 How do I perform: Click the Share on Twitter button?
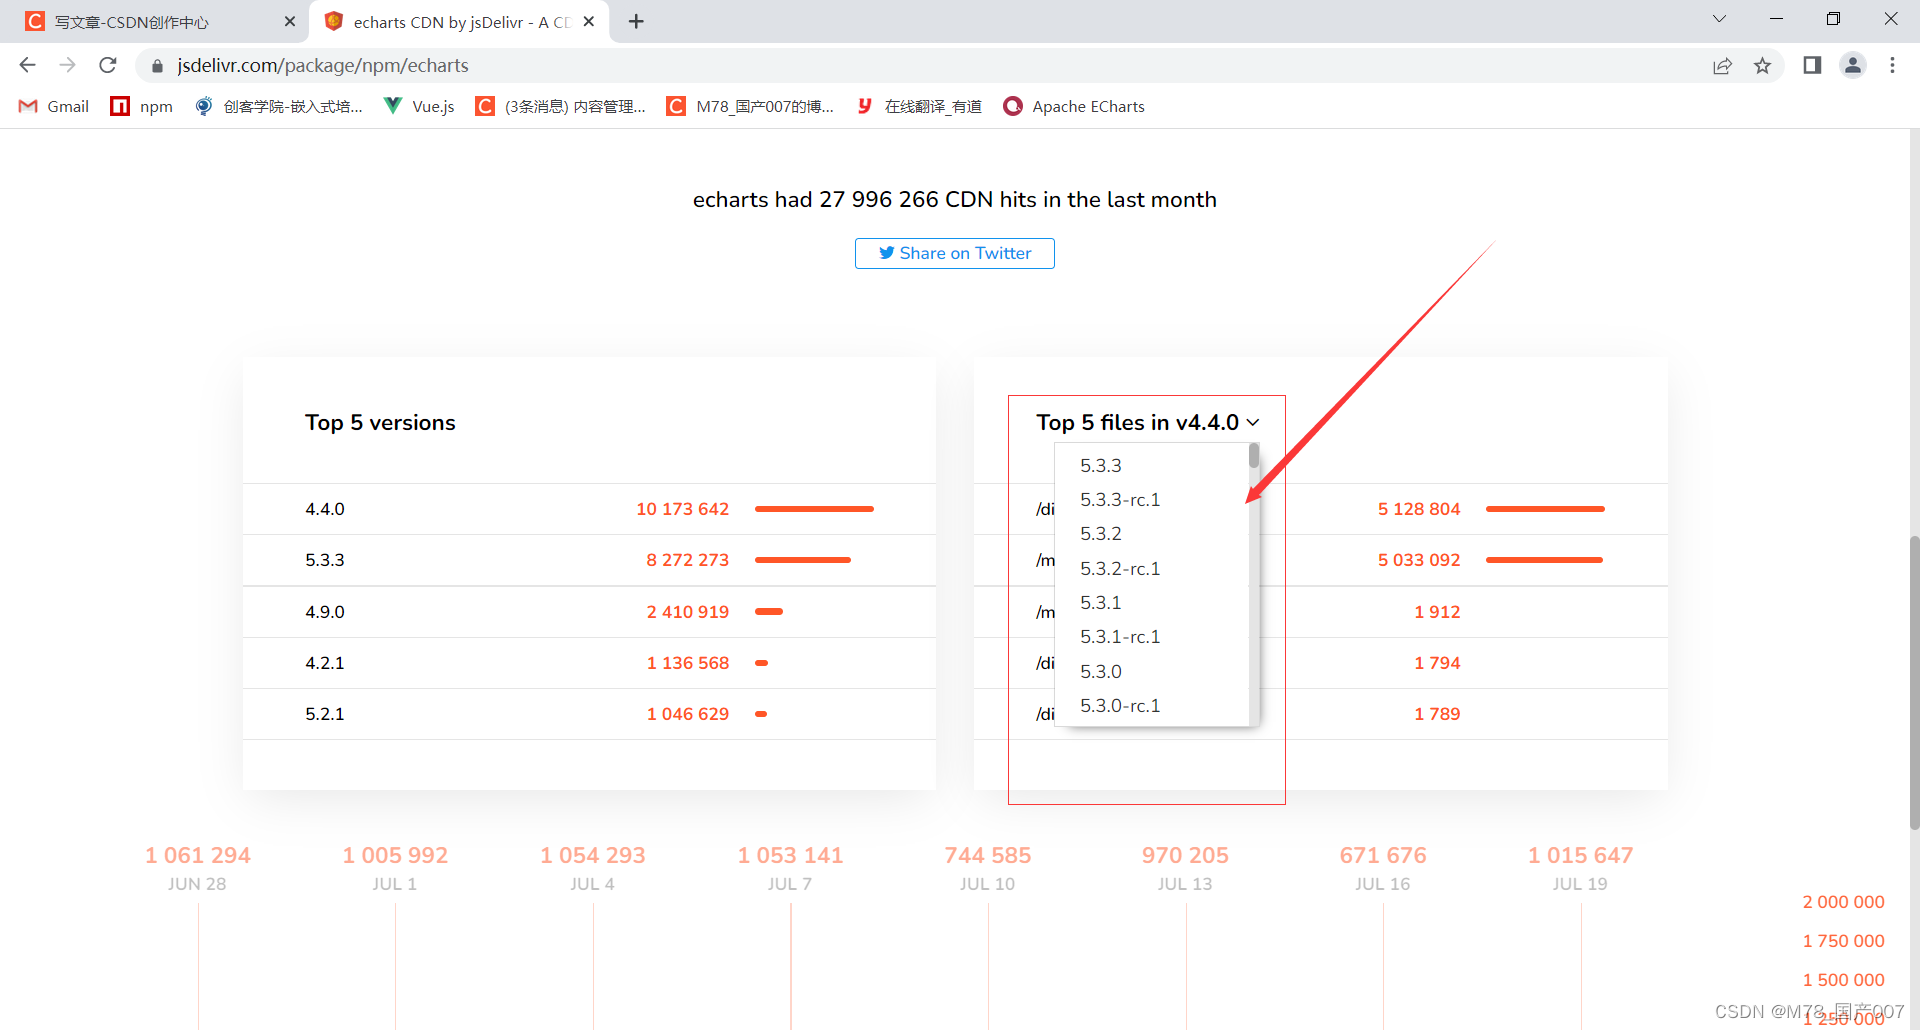[954, 253]
